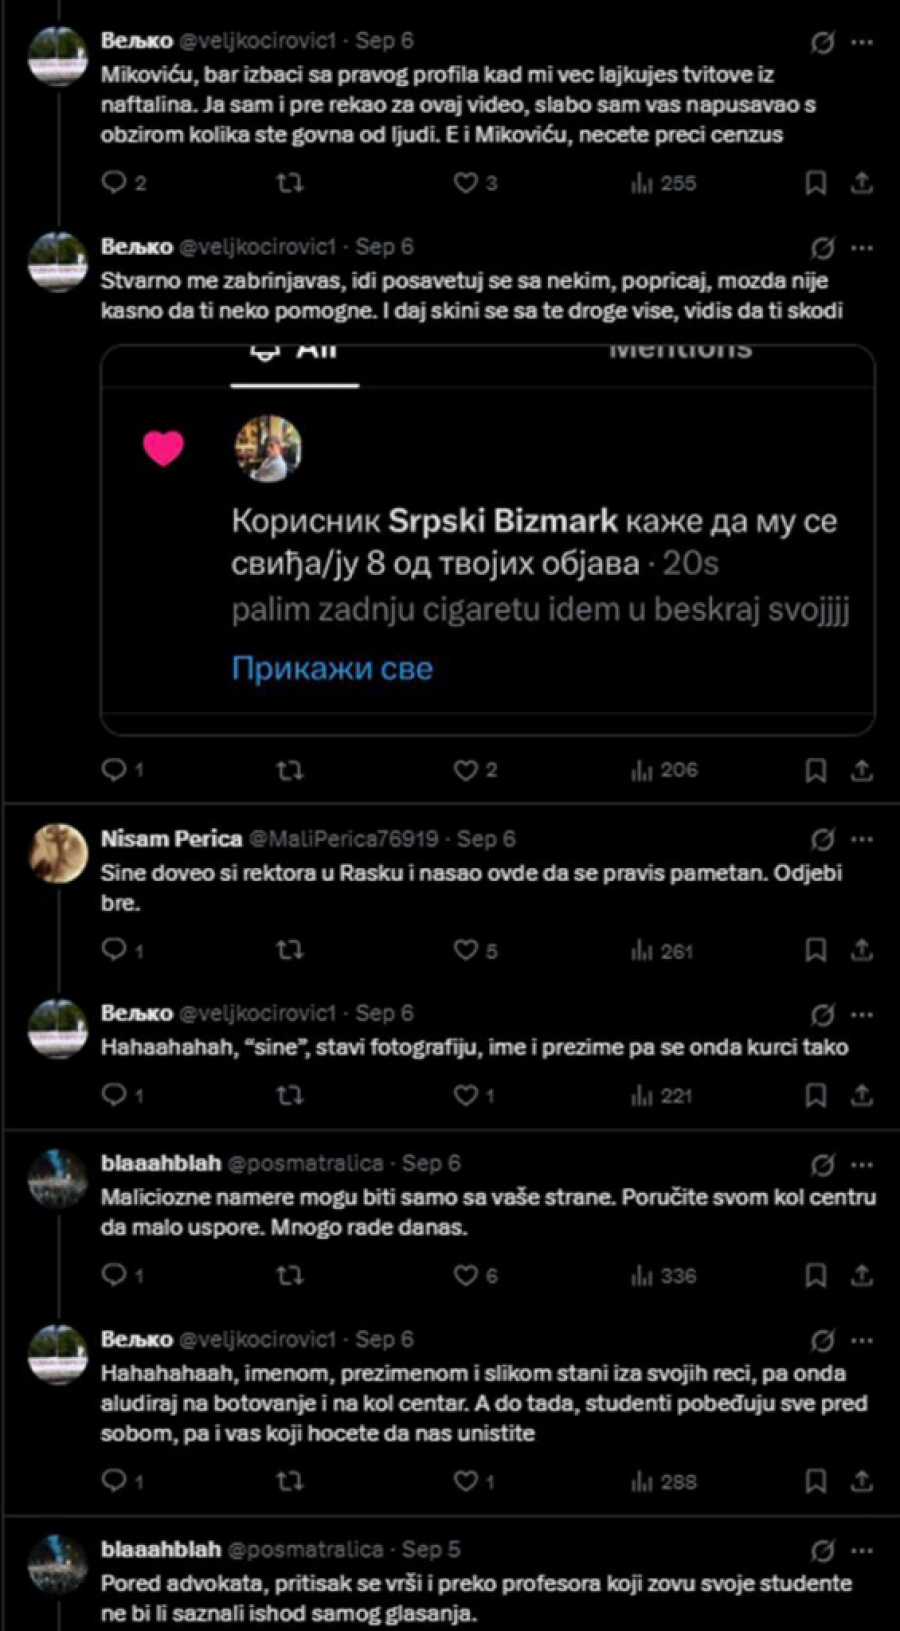The width and height of the screenshot is (900, 1631).
Task: View analytics showing 288 views
Action: tap(663, 1481)
